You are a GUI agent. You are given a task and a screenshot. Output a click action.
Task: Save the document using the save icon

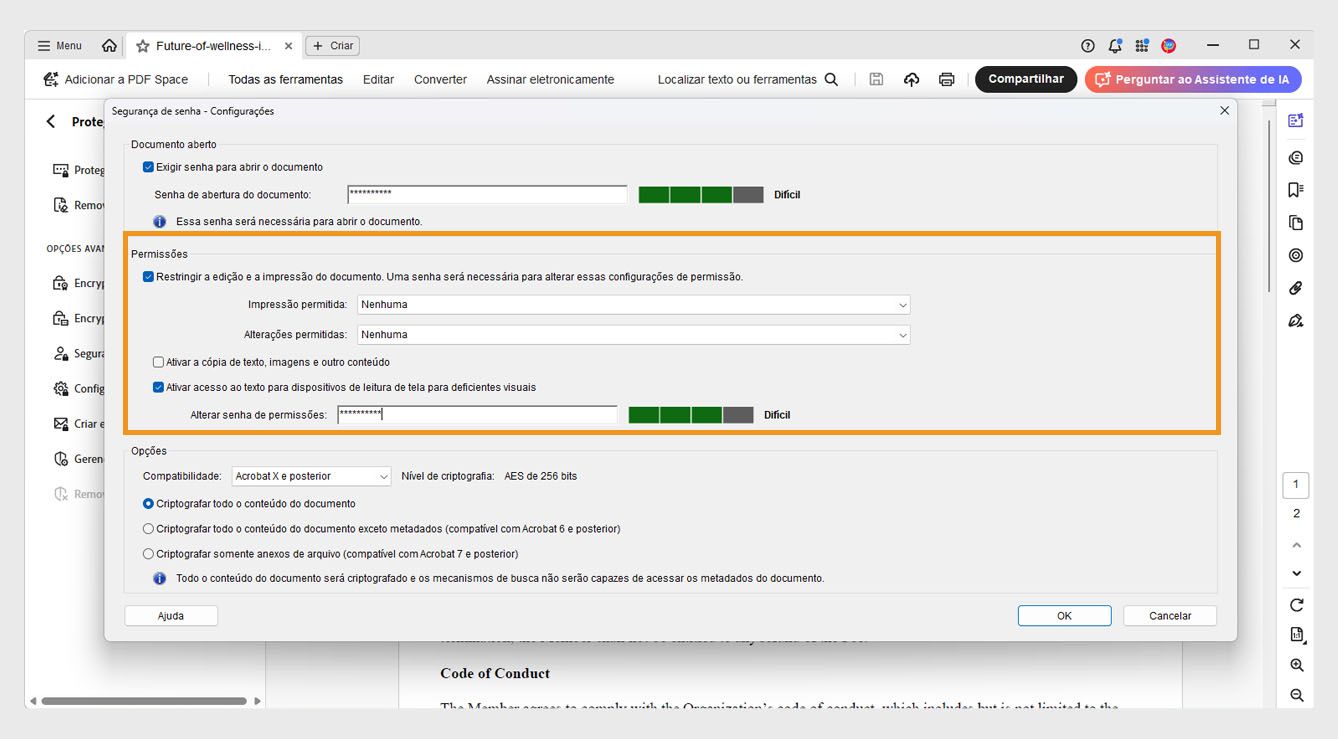click(875, 79)
